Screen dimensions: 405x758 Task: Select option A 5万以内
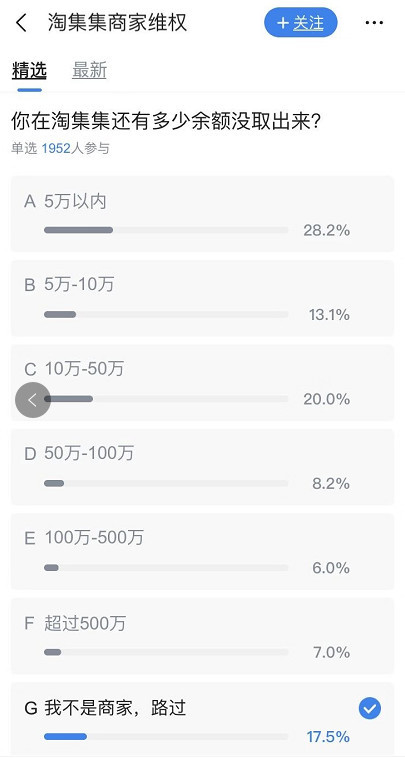tap(202, 214)
